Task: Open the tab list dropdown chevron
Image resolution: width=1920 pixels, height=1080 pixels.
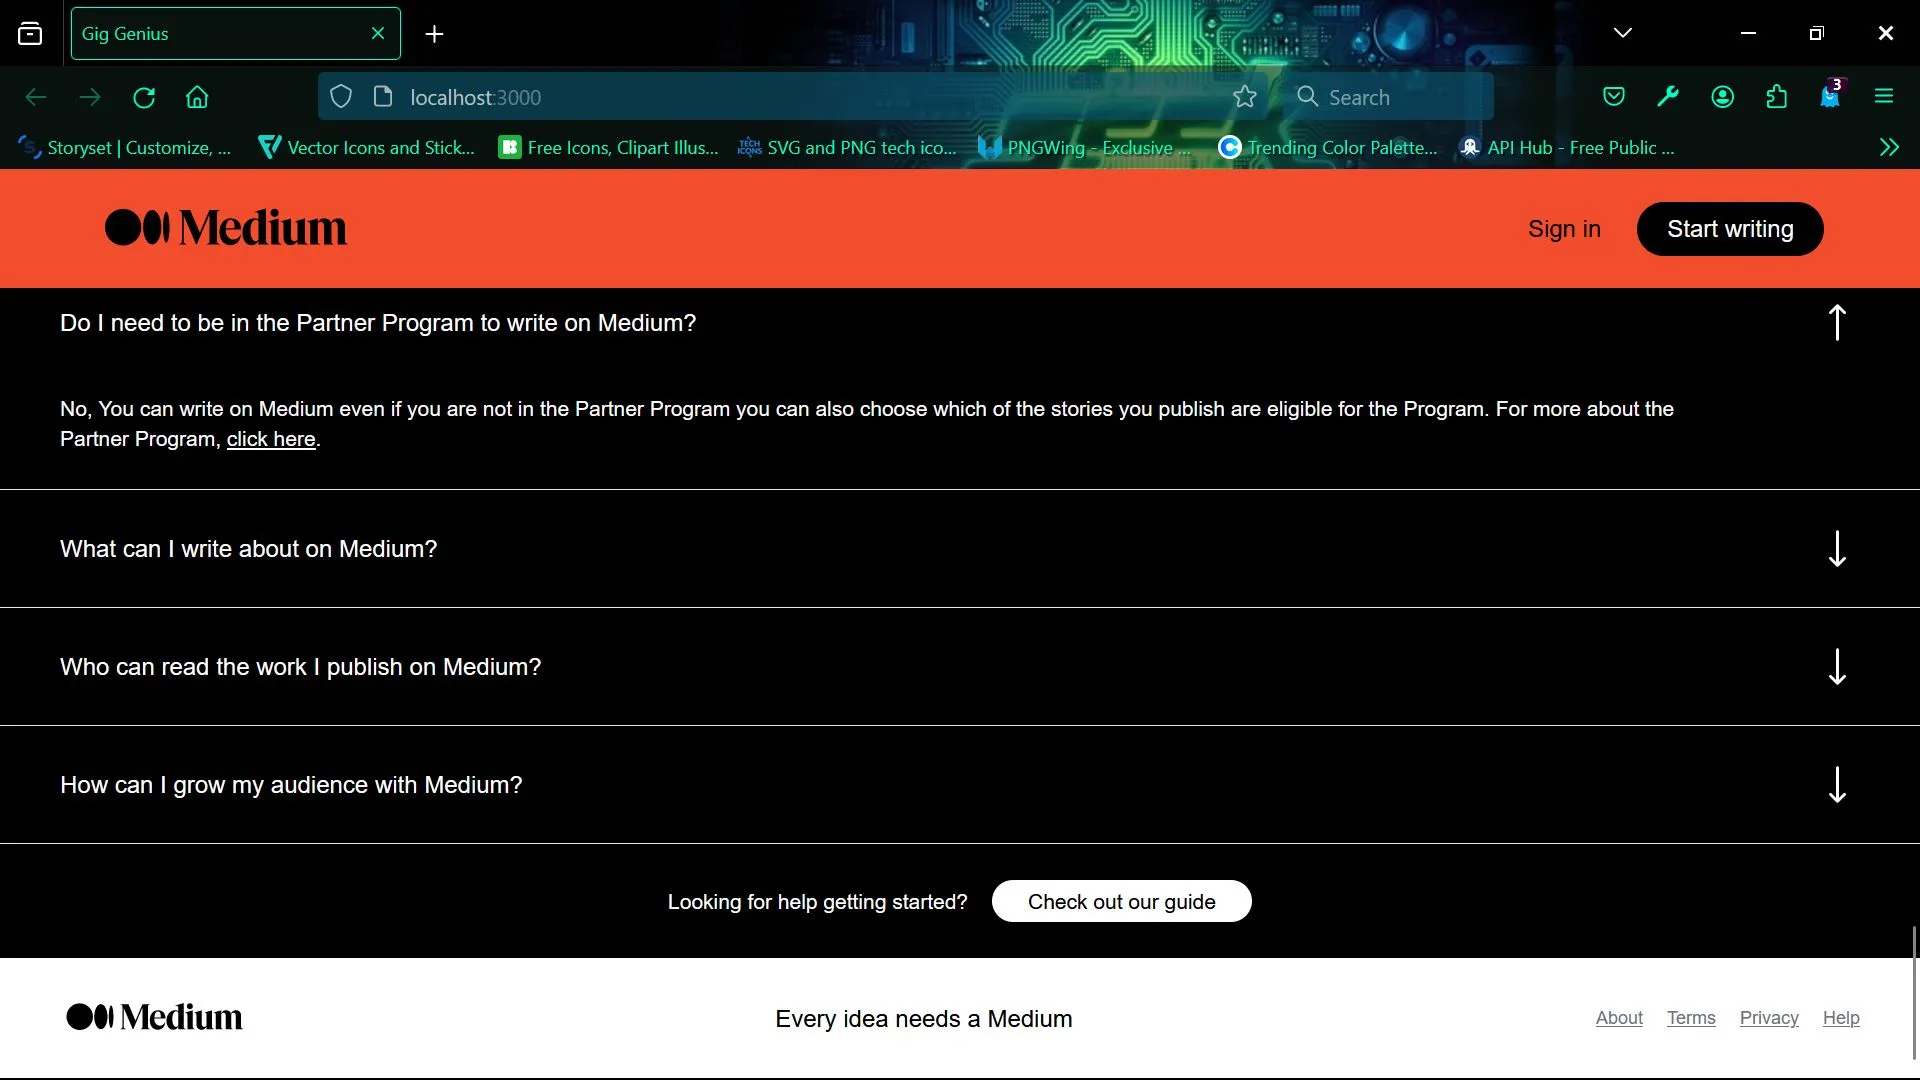Action: click(x=1623, y=33)
